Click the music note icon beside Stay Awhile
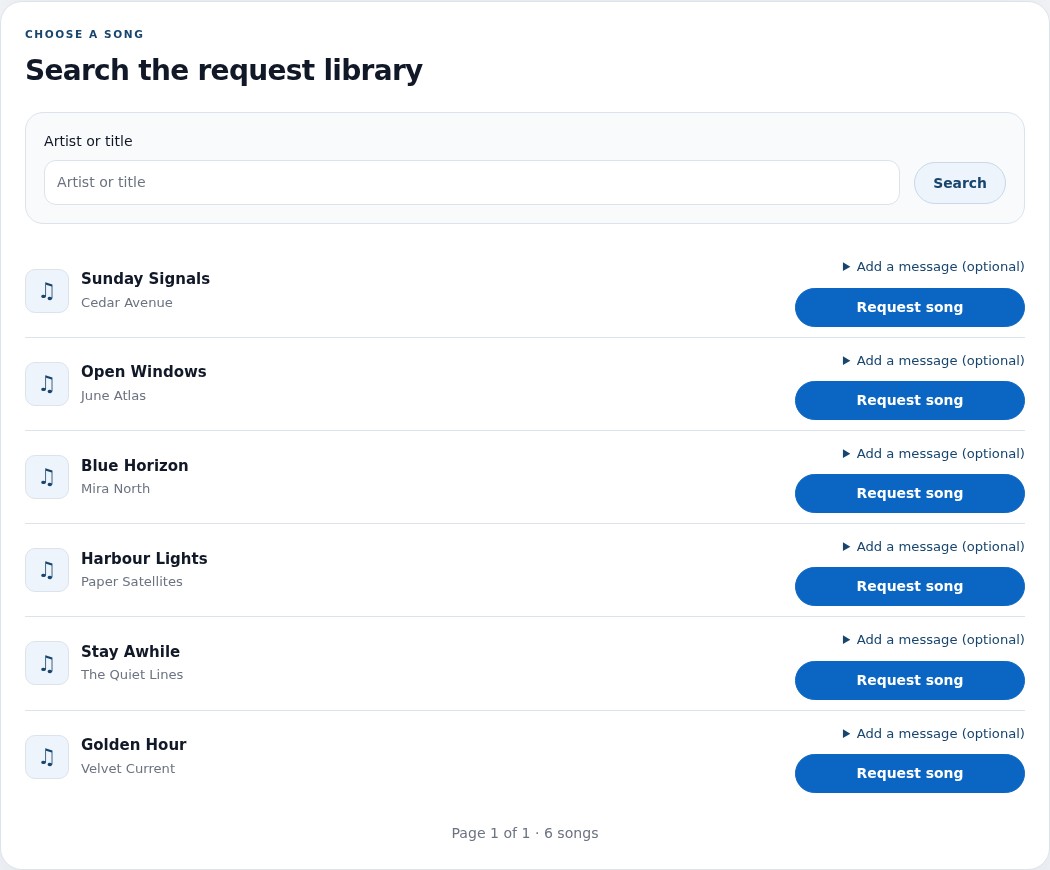The height and width of the screenshot is (870, 1050). [47, 663]
